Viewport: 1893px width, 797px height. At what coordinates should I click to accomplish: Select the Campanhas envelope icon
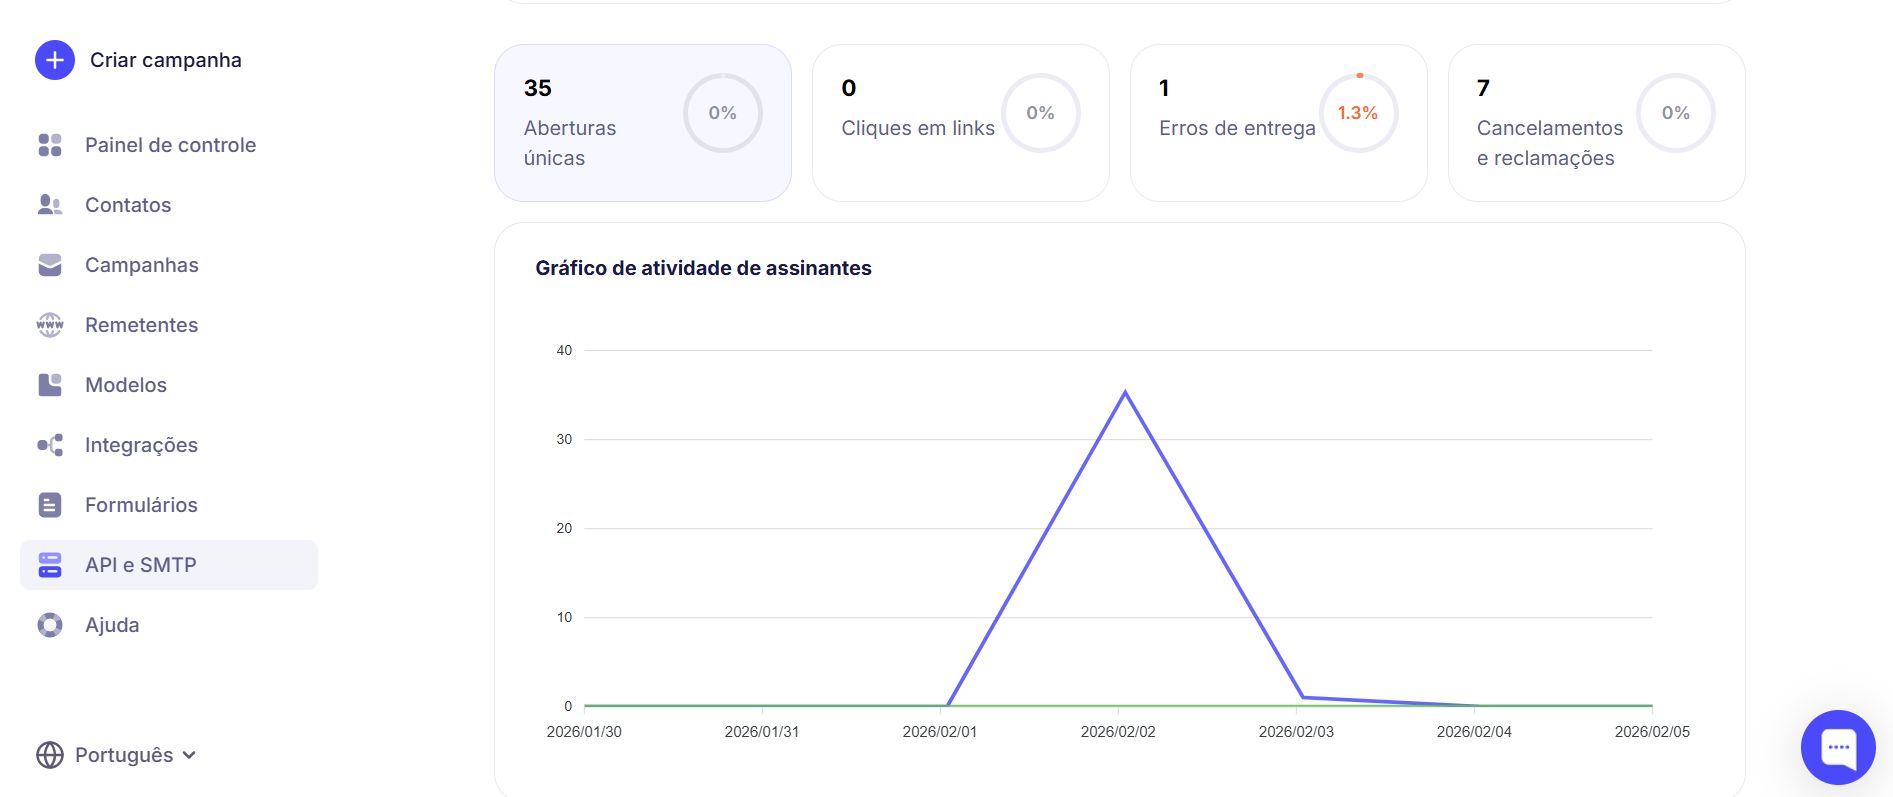coord(50,265)
